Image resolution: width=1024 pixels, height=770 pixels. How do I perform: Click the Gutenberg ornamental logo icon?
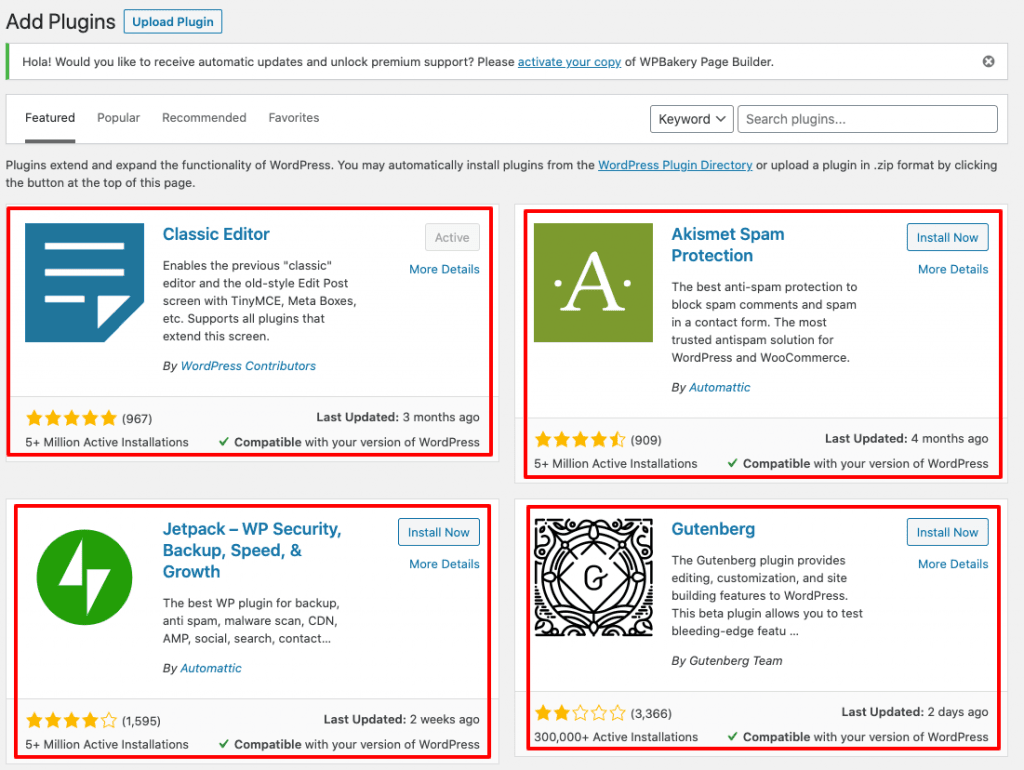click(x=594, y=577)
